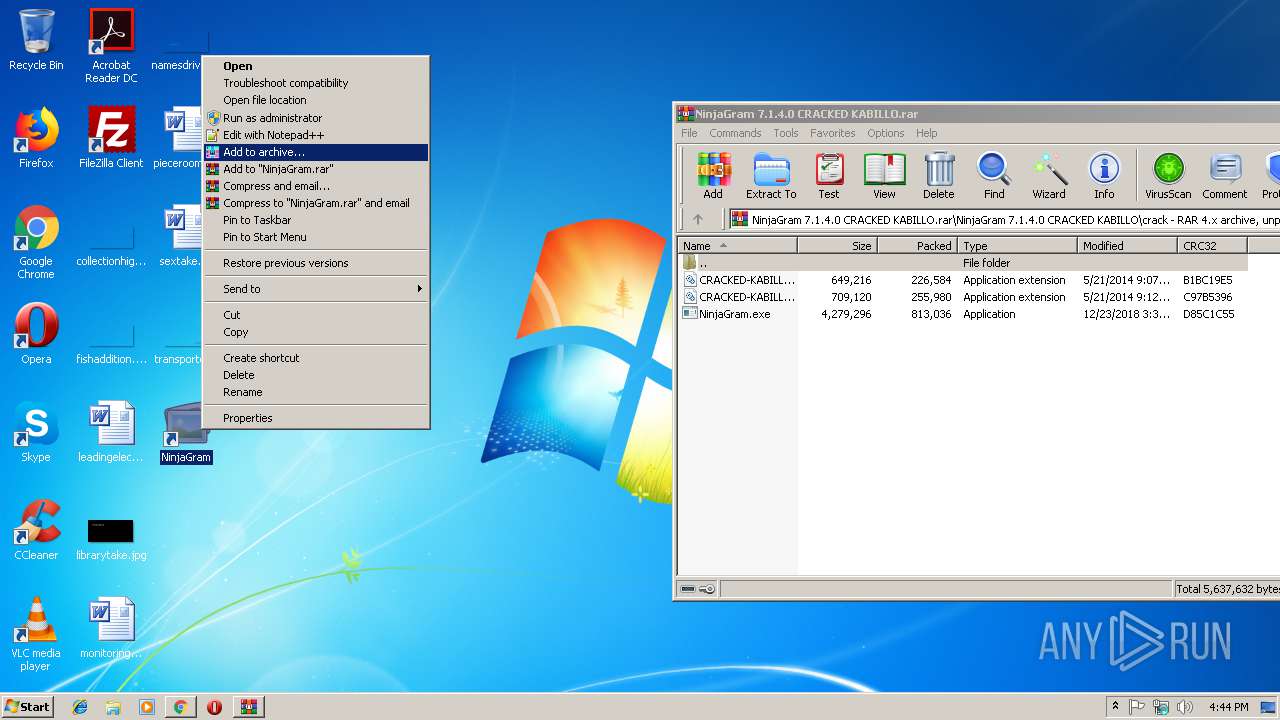Select the Google Chrome desktop icon
Viewport: 1280px width, 720px height.
point(36,243)
